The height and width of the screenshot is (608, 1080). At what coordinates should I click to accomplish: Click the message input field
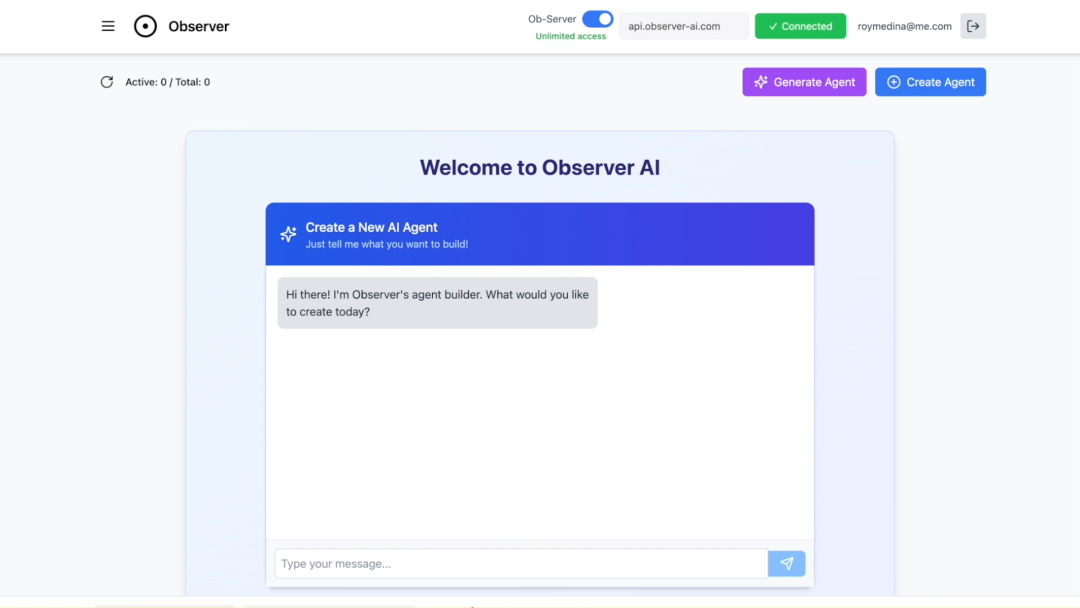(521, 563)
